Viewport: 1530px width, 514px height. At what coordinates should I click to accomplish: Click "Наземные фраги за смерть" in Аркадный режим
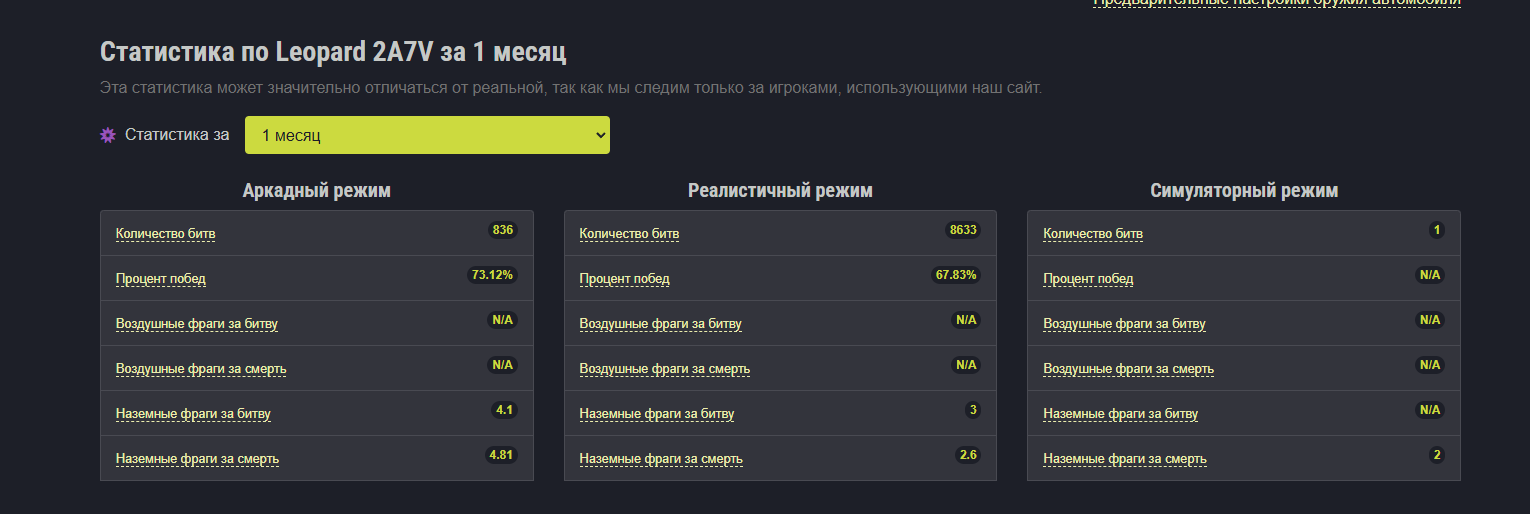click(197, 459)
